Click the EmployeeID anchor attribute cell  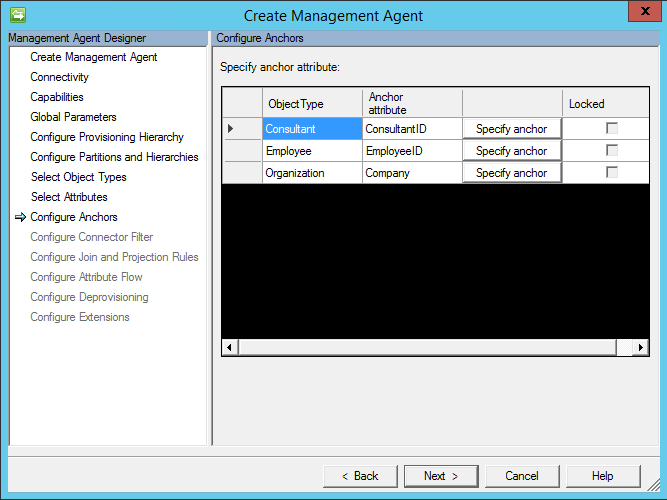click(412, 151)
